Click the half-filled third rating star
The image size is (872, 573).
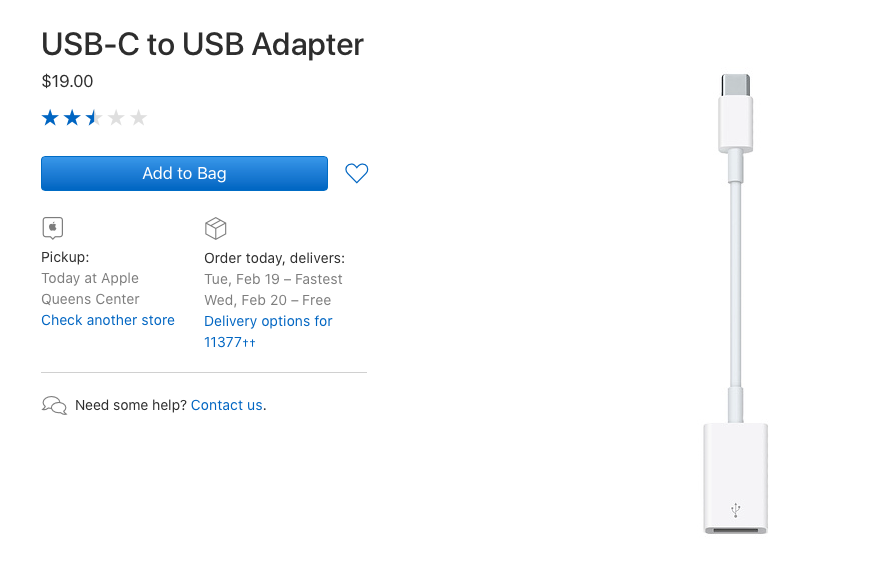pyautogui.click(x=94, y=118)
